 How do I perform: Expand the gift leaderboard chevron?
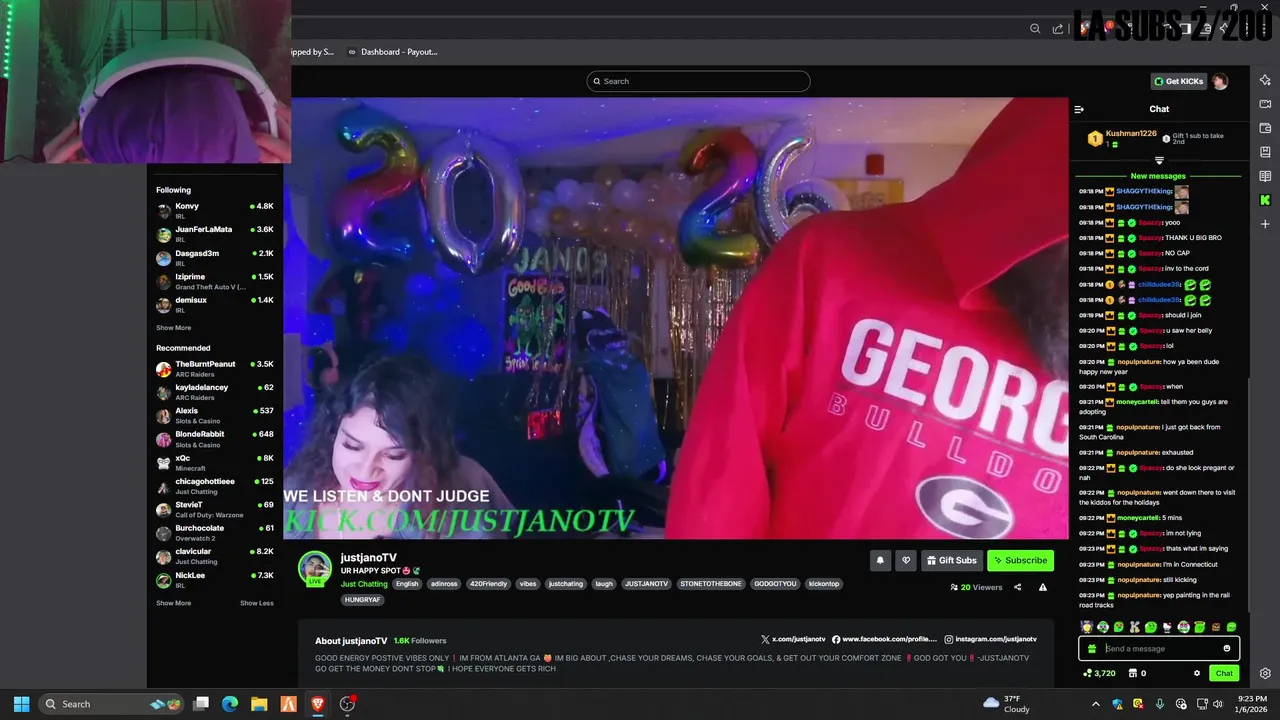(1159, 160)
